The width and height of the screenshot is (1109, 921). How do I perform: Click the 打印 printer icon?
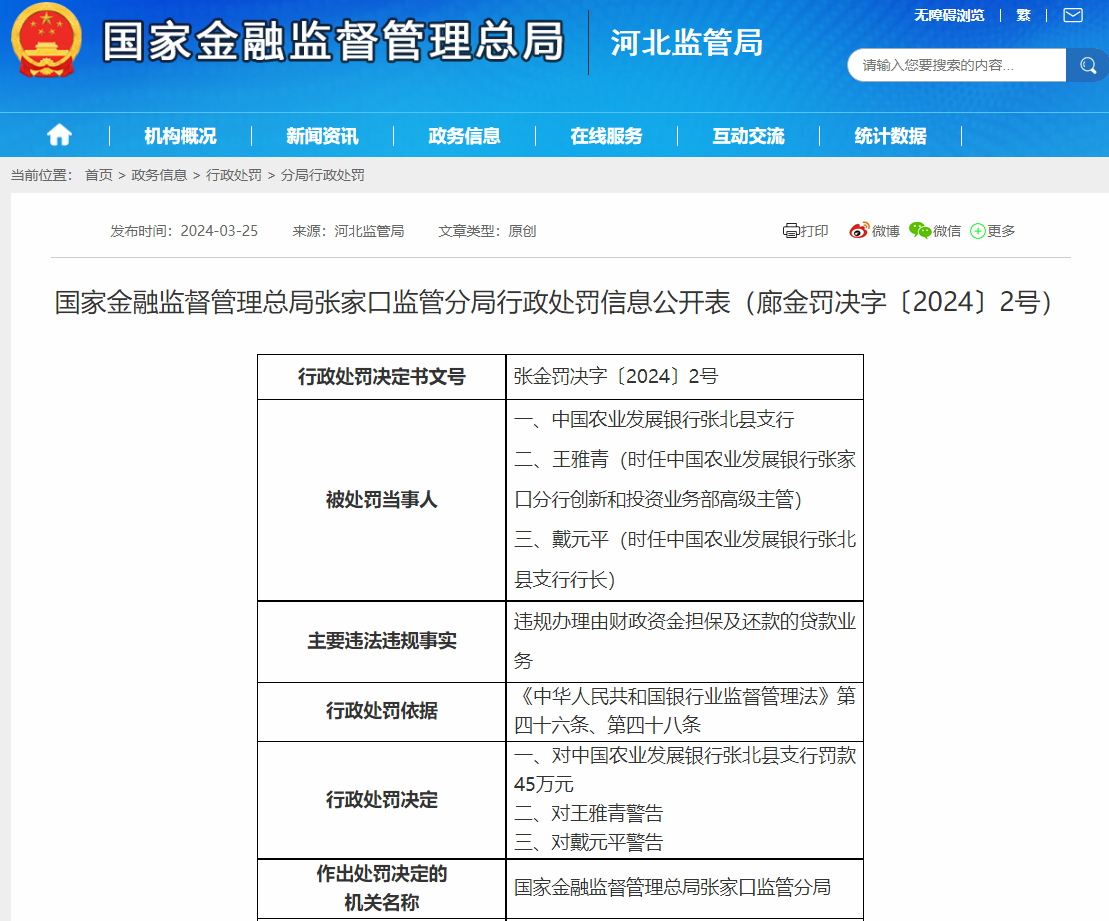[x=789, y=230]
